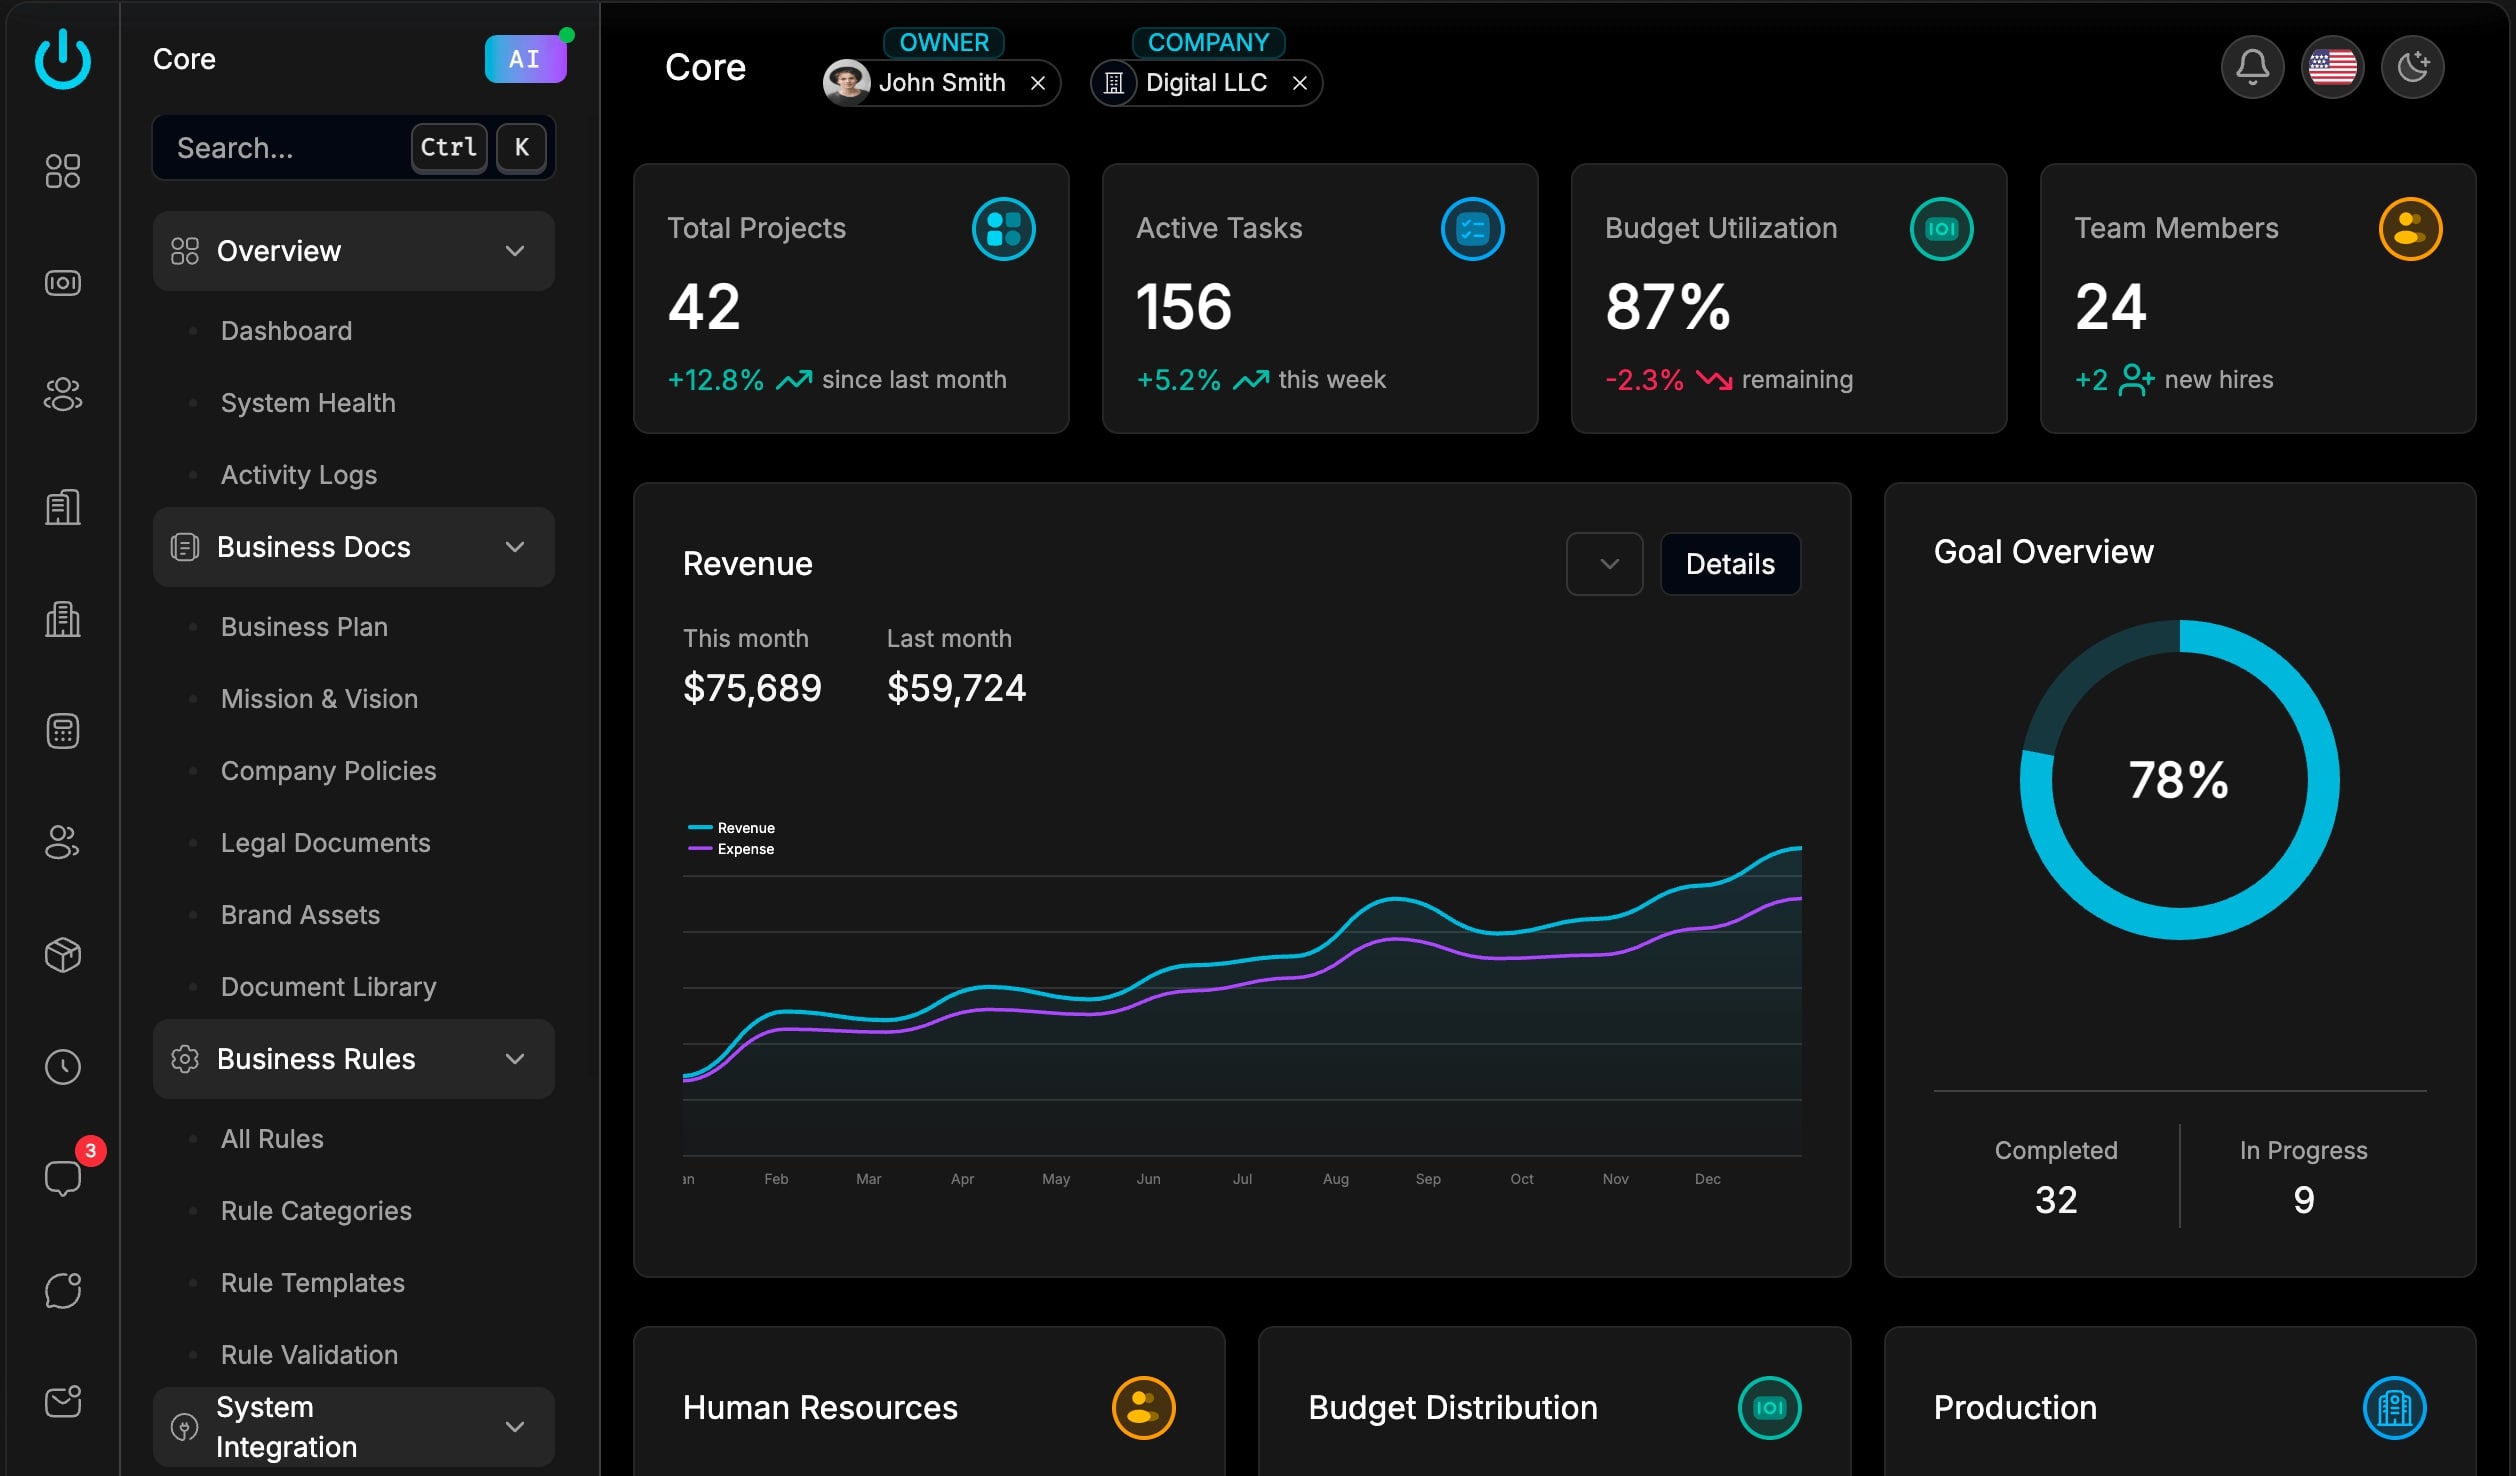The image size is (2516, 1476).
Task: Click the AI badge button
Action: 525,60
